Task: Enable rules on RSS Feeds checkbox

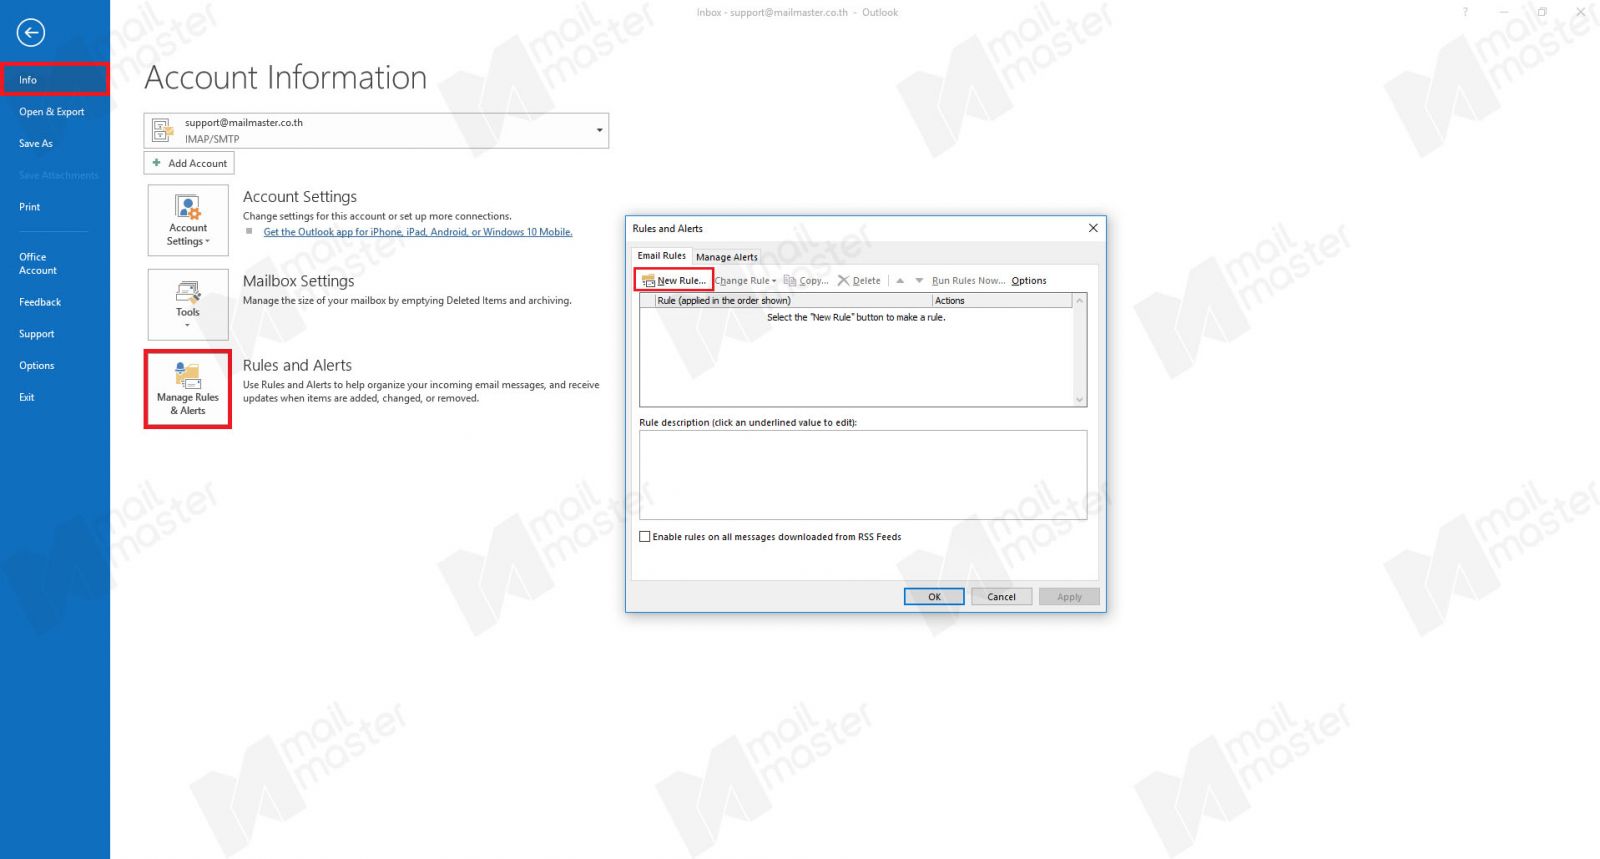Action: coord(645,537)
